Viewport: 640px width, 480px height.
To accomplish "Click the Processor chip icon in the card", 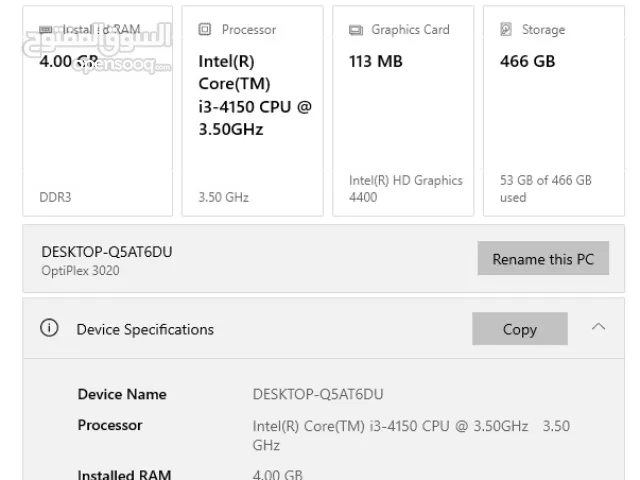I will coord(205,30).
